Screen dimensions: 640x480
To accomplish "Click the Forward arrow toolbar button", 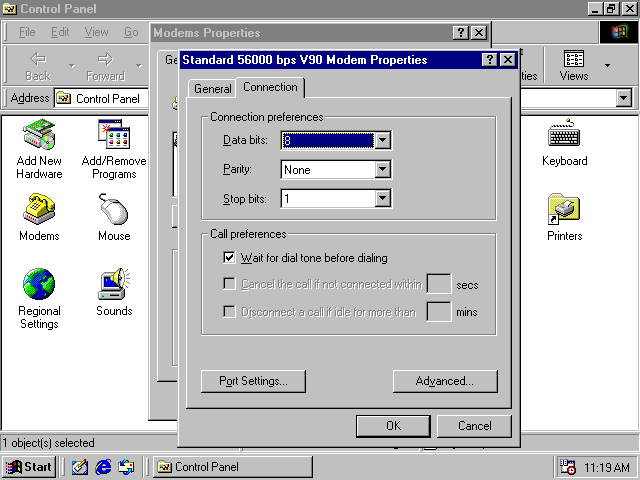I will (x=105, y=65).
